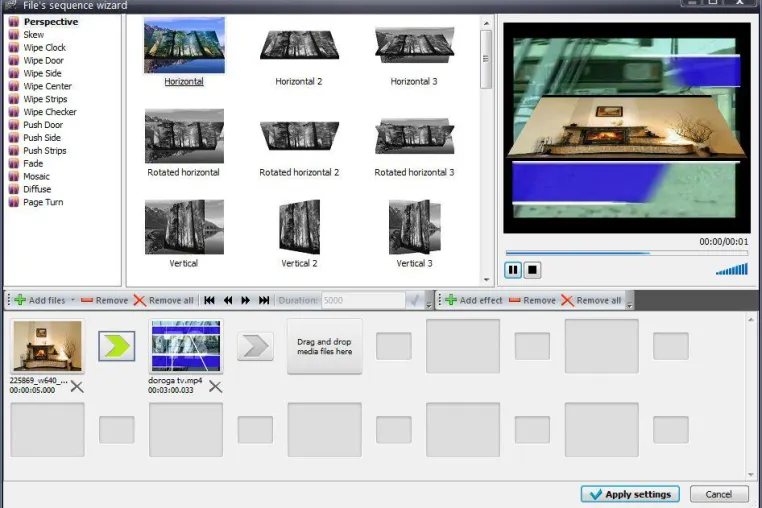The image size is (762, 508).
Task: Select the Rotated horizontal 3 thumbnail
Action: tap(415, 136)
